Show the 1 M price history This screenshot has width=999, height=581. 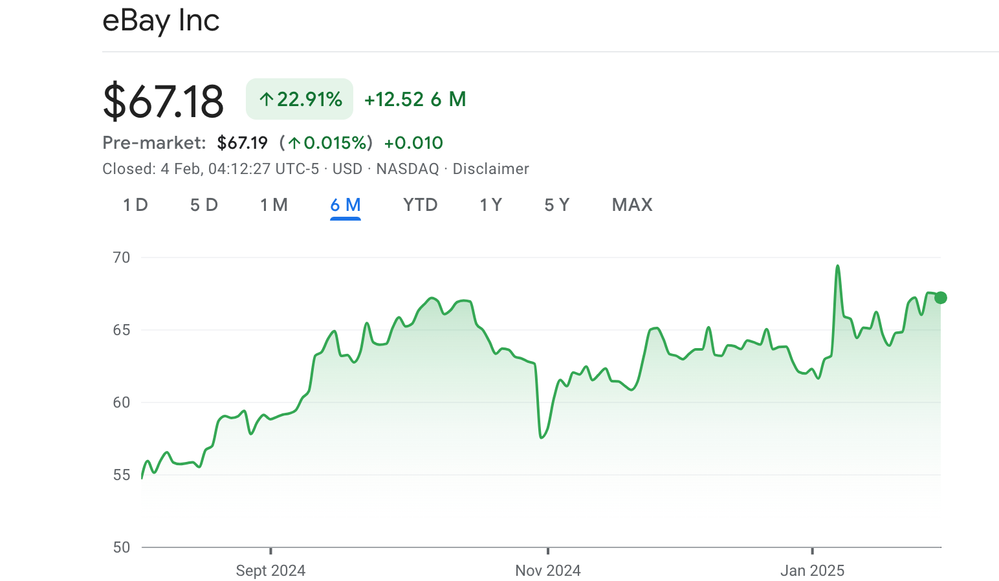pyautogui.click(x=274, y=205)
